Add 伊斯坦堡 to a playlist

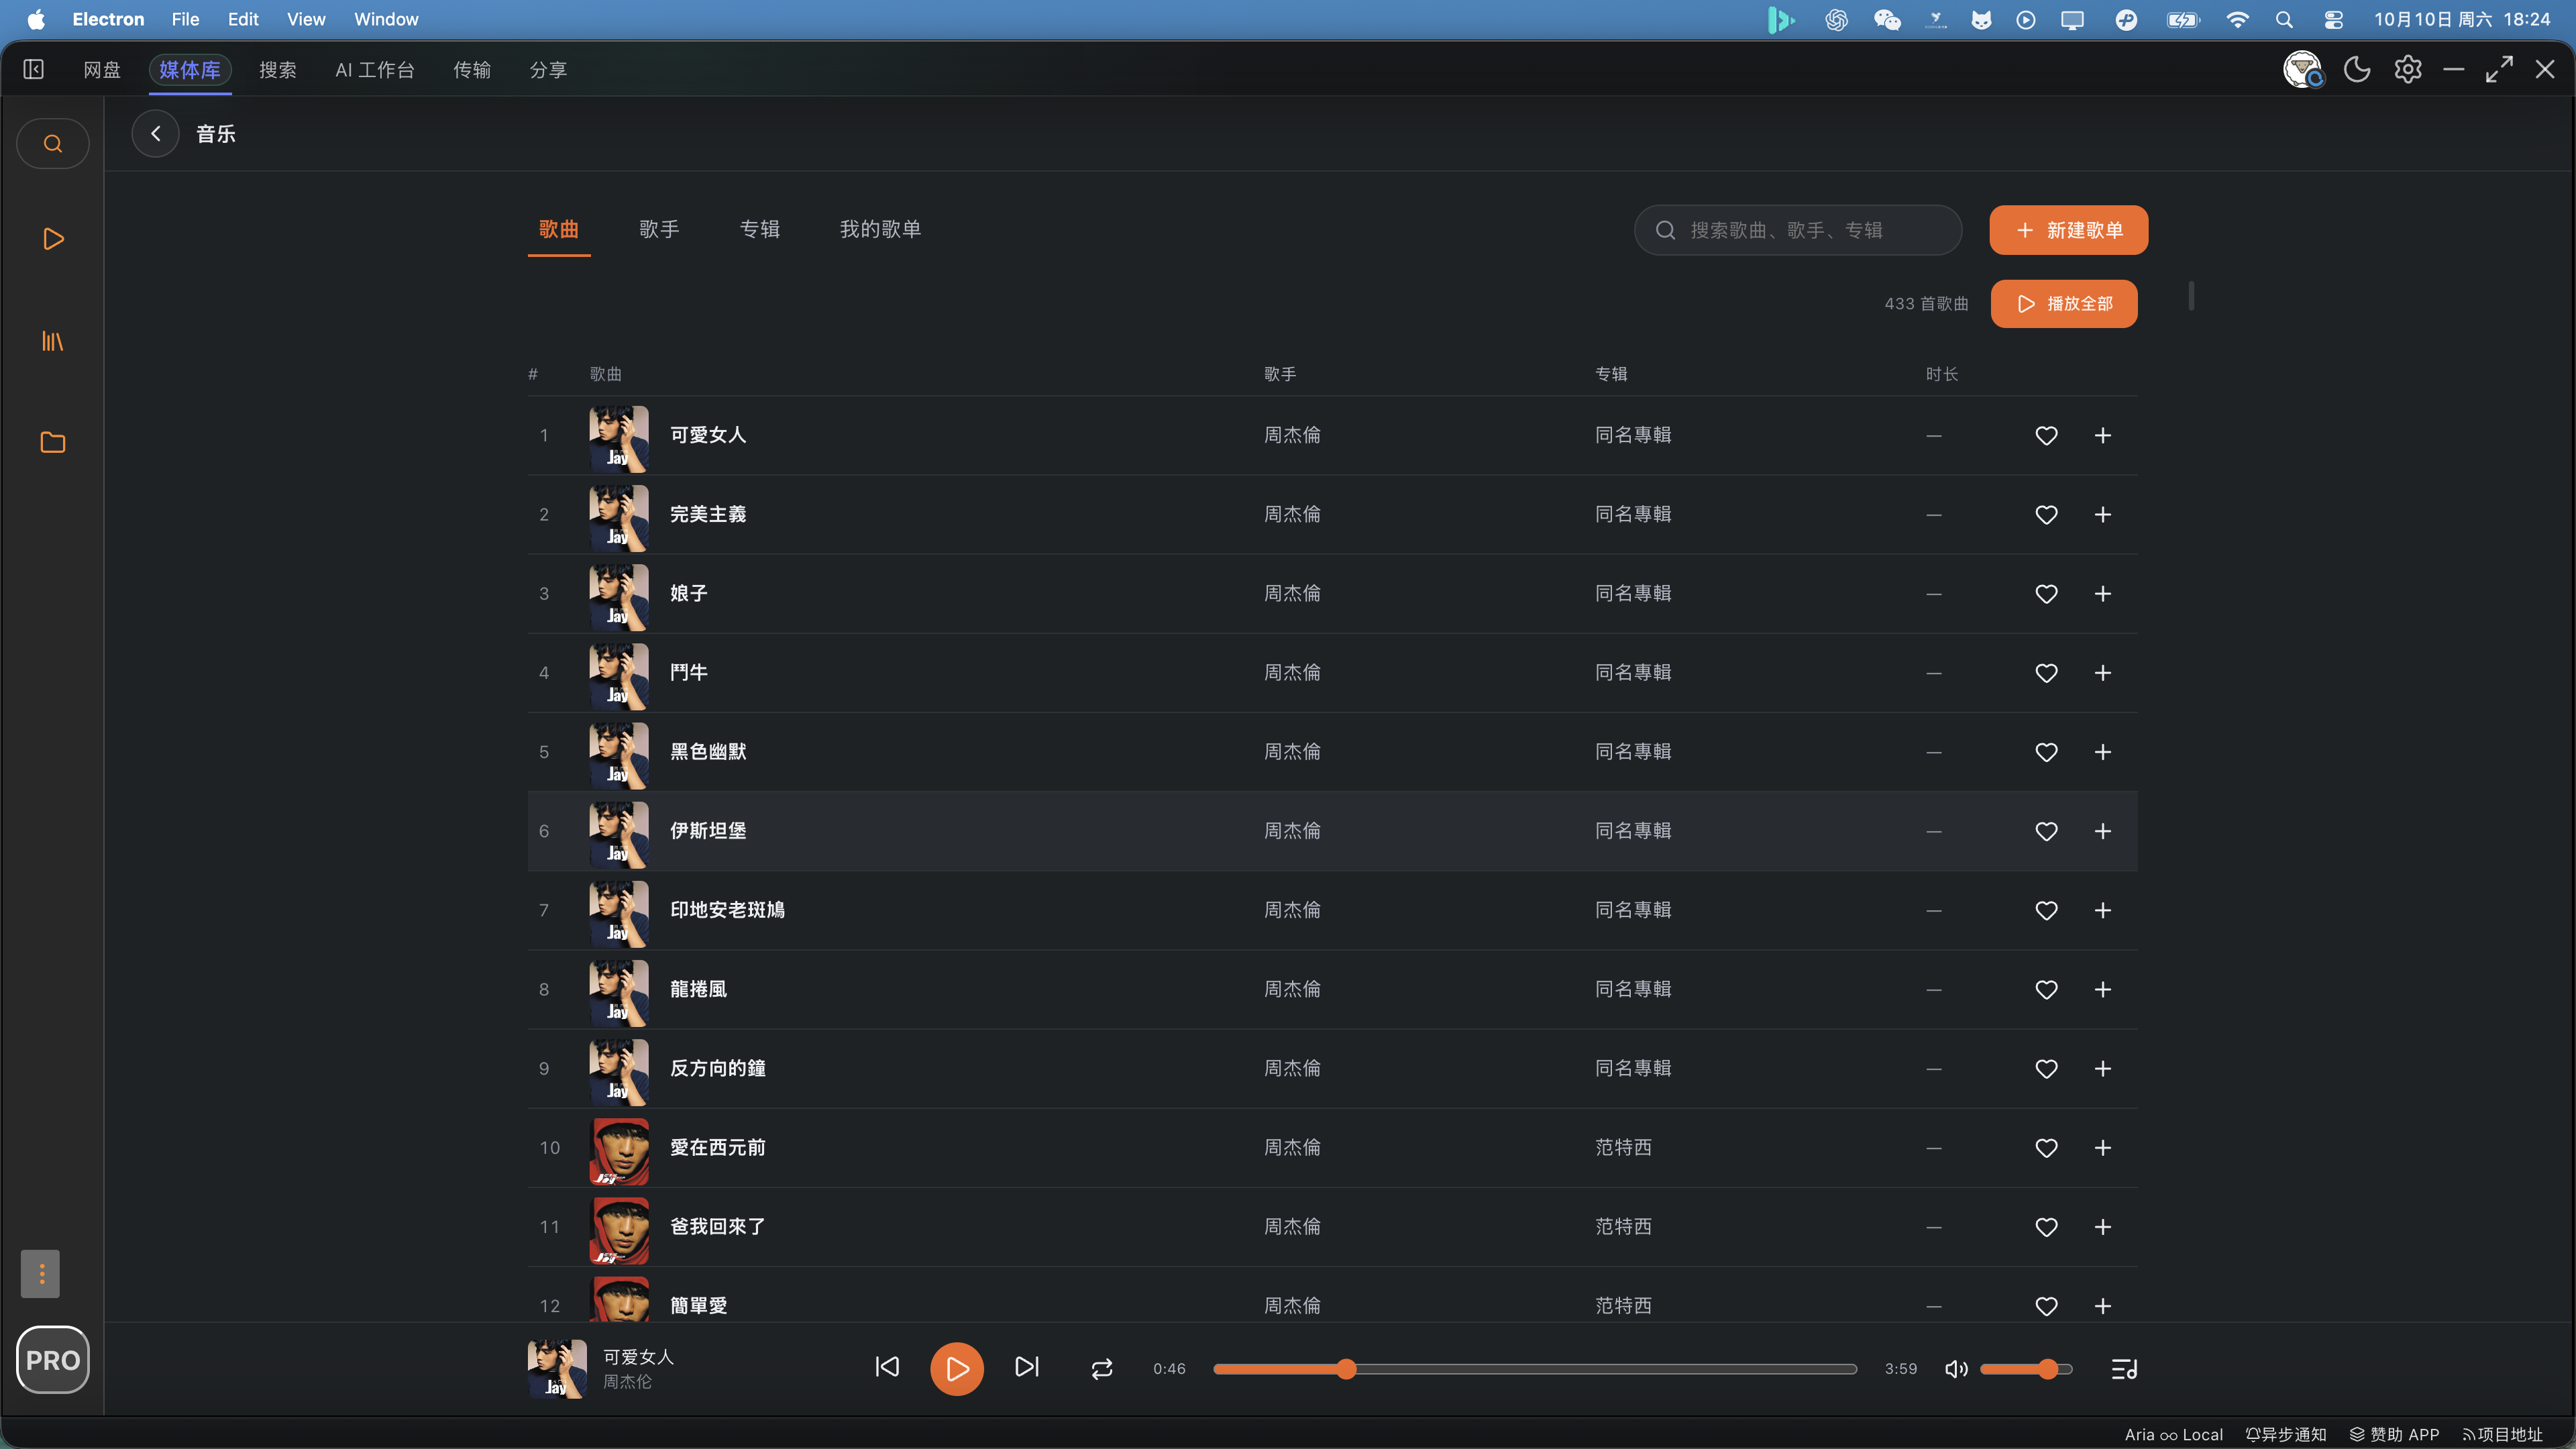(x=2103, y=831)
